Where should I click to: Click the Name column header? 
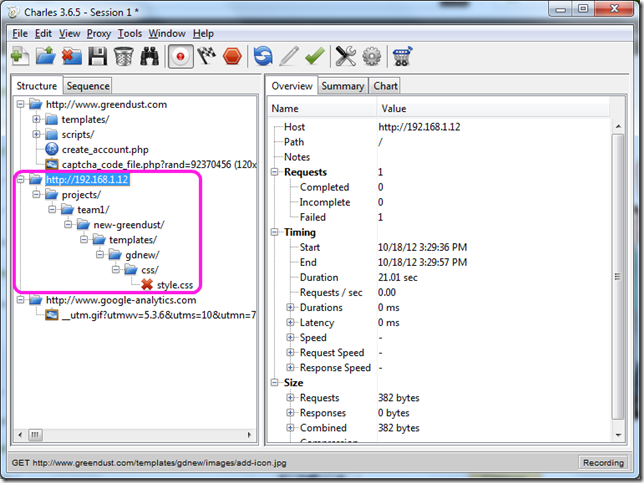(322, 108)
